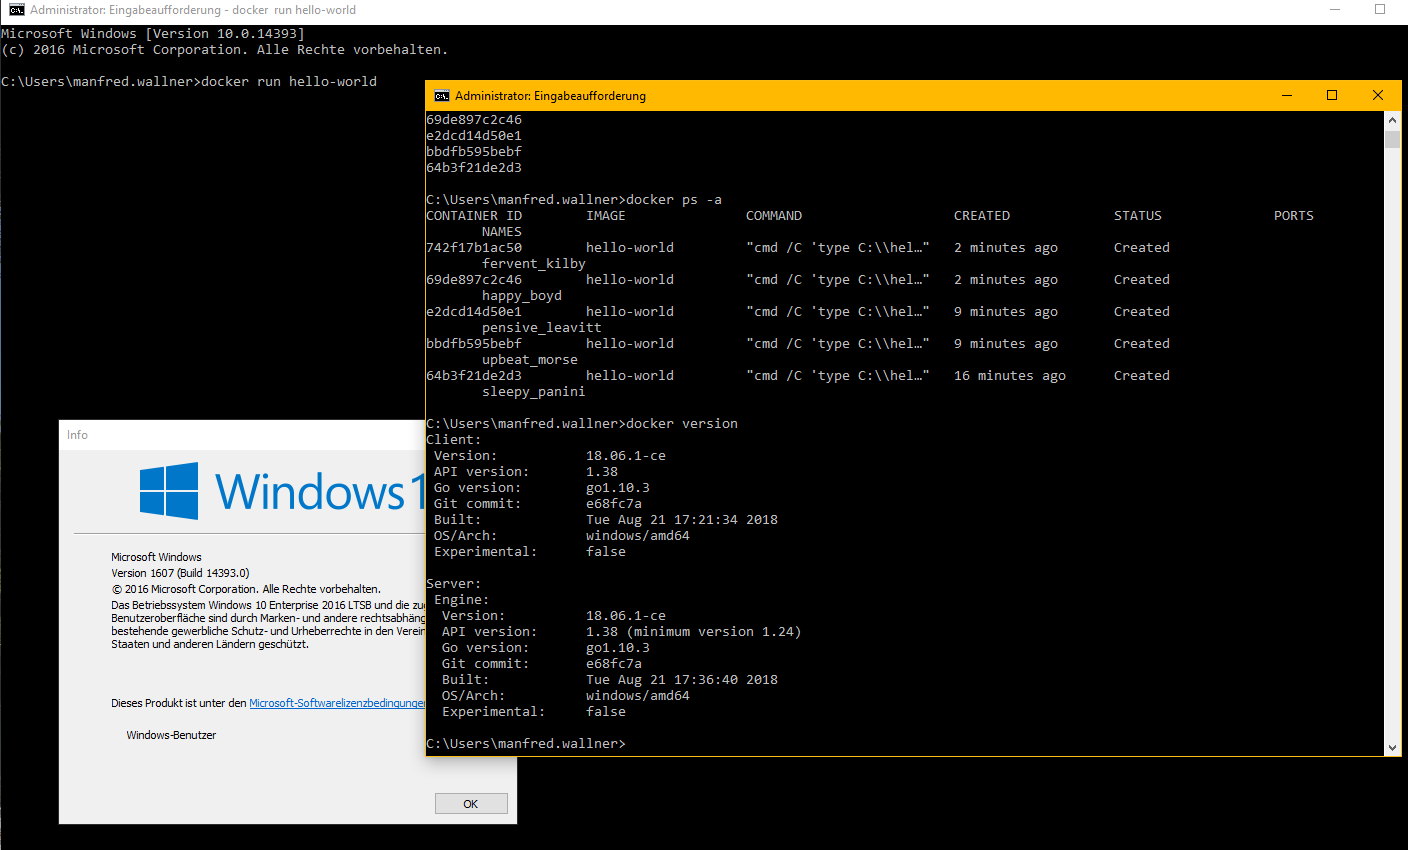Click the scrollbar down arrow in the front console
The width and height of the screenshot is (1408, 850).
(1392, 748)
